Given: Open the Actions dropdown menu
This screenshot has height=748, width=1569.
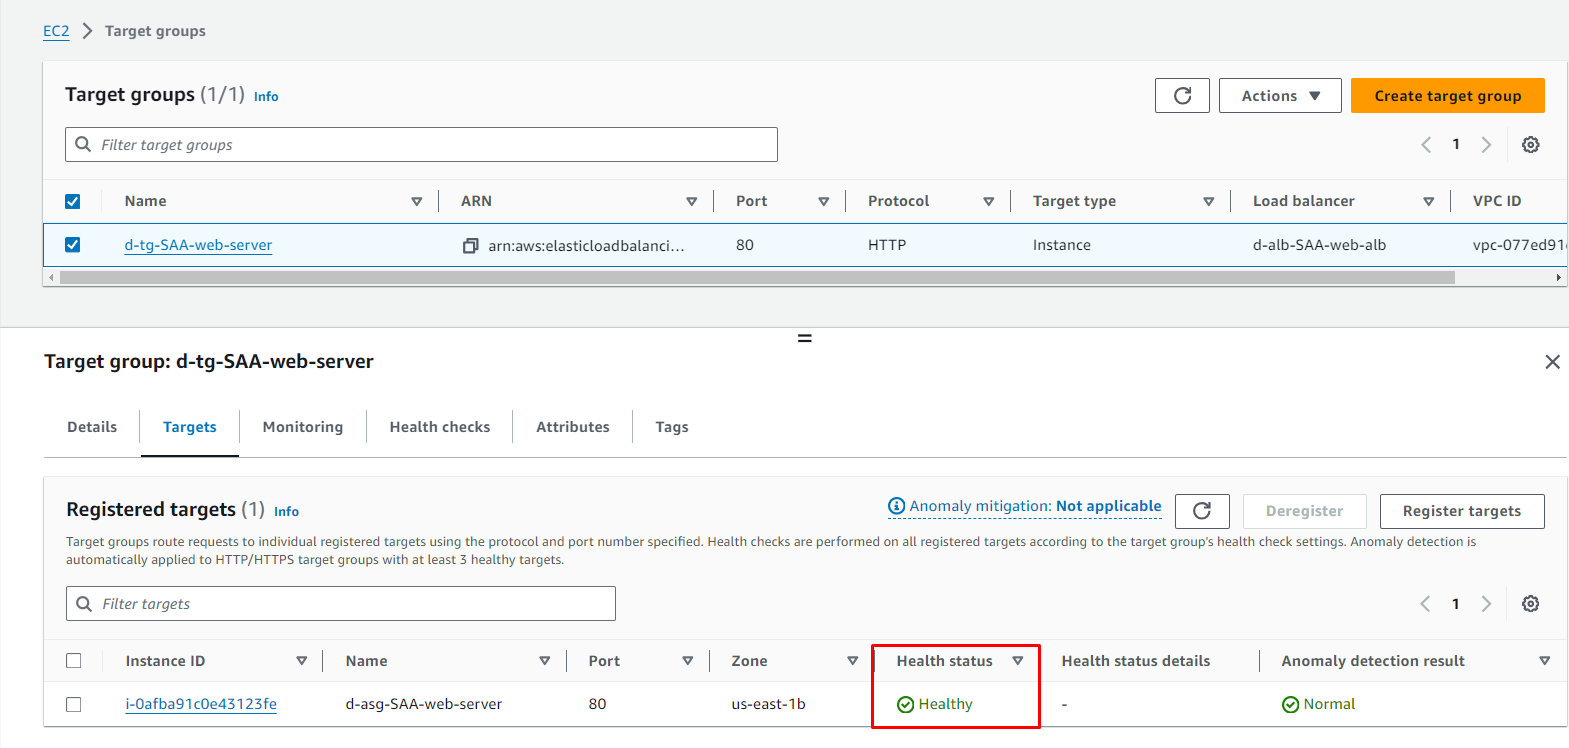Looking at the screenshot, I should [x=1280, y=96].
